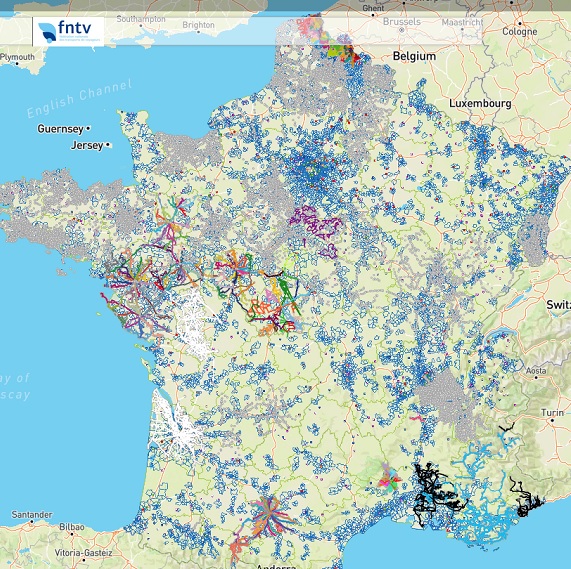Click the Santander city label
The image size is (571, 569).
[32, 515]
